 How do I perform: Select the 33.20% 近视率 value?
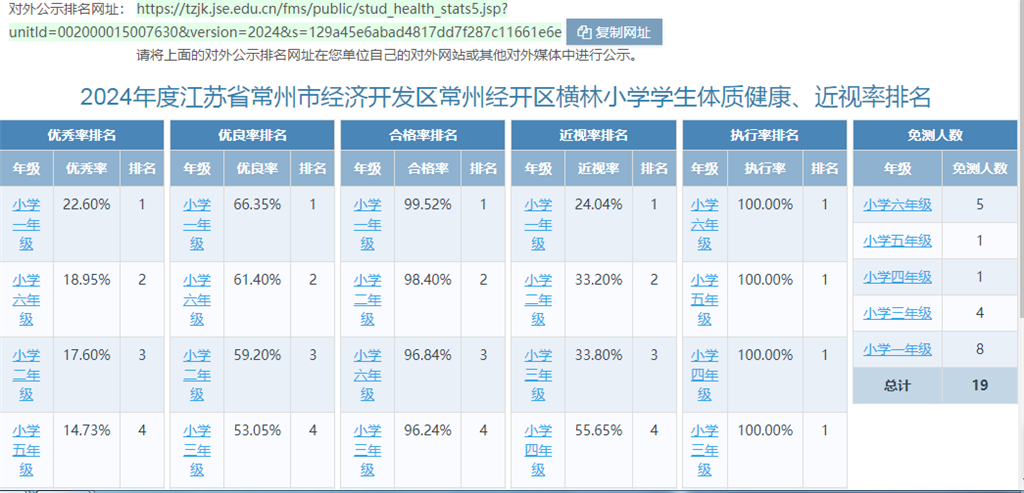click(x=599, y=279)
